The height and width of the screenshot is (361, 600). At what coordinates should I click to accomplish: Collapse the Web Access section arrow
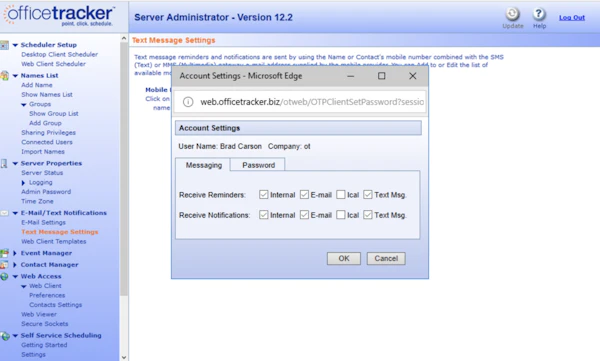[15, 276]
